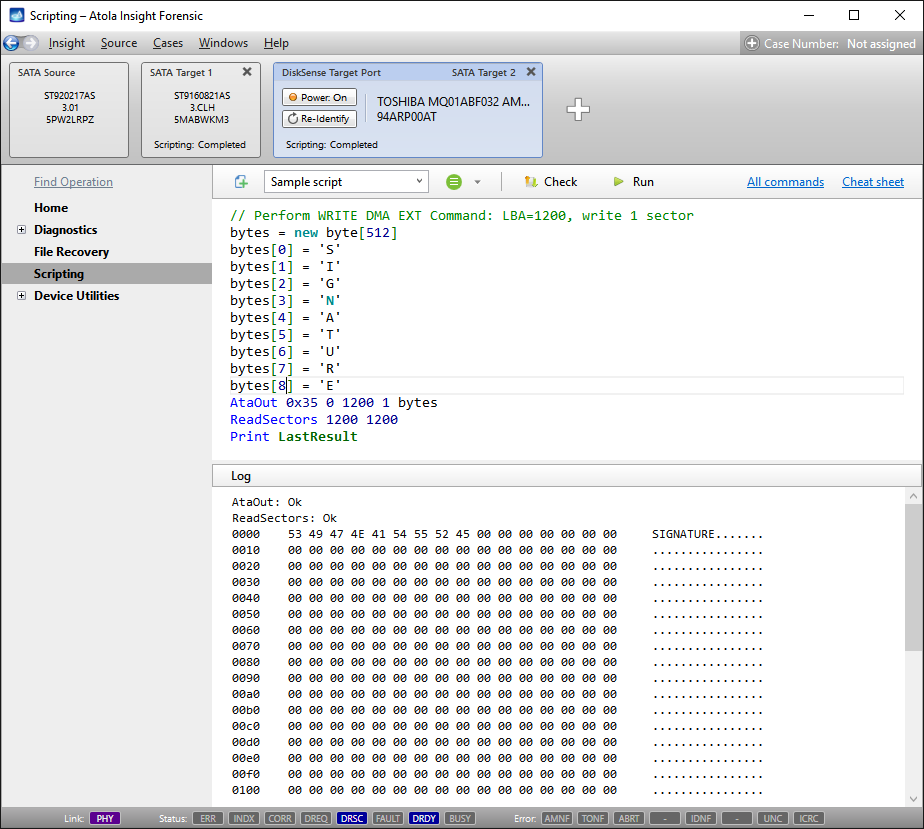Open the All commands link
This screenshot has height=829, width=924.
(785, 181)
